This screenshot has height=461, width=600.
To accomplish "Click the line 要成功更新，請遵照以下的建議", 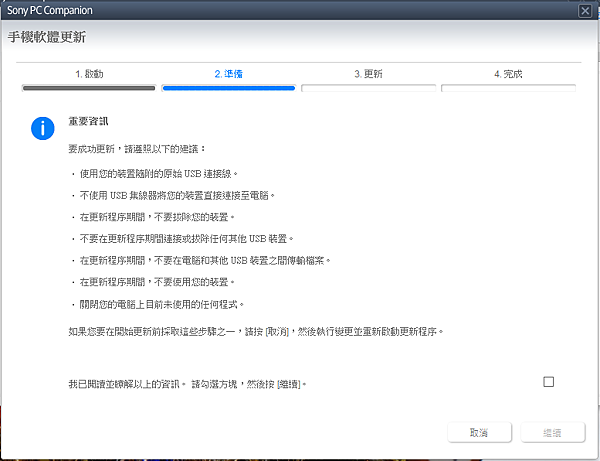I will (x=137, y=149).
